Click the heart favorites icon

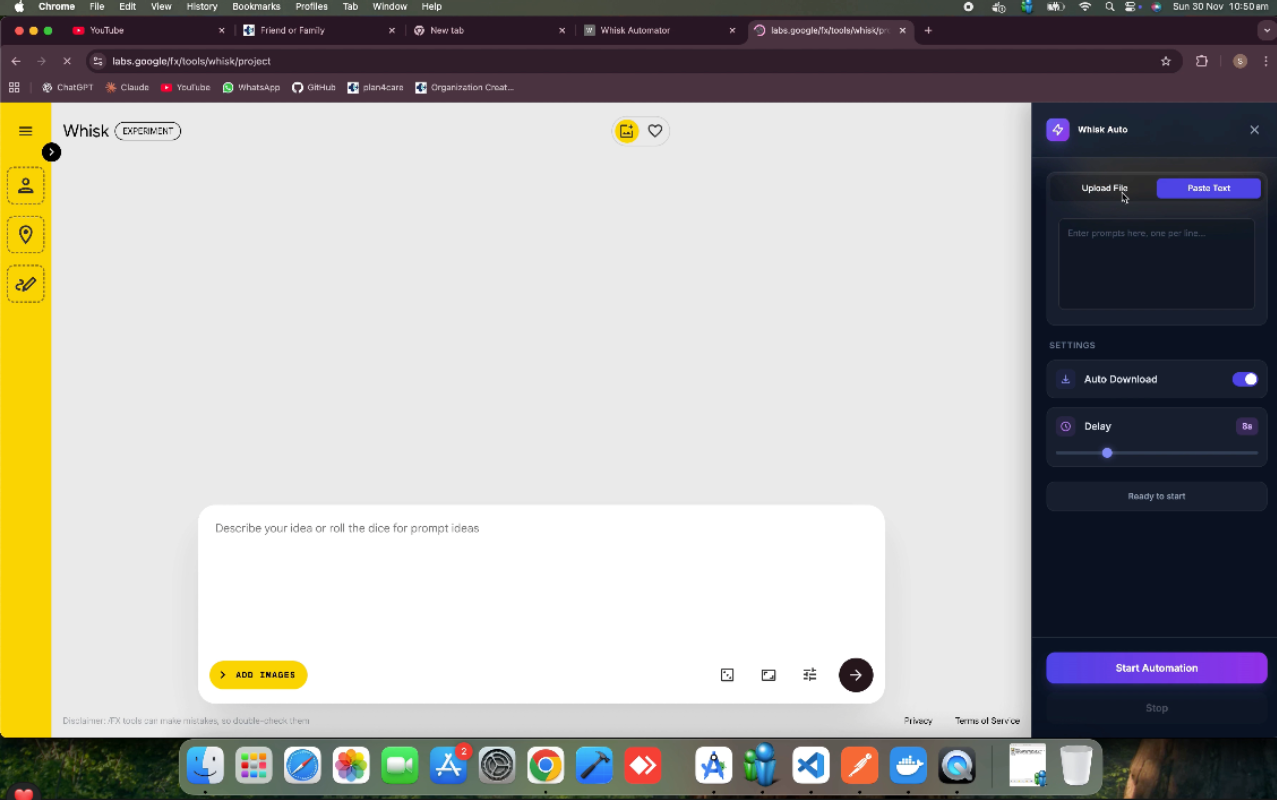pyautogui.click(x=655, y=130)
